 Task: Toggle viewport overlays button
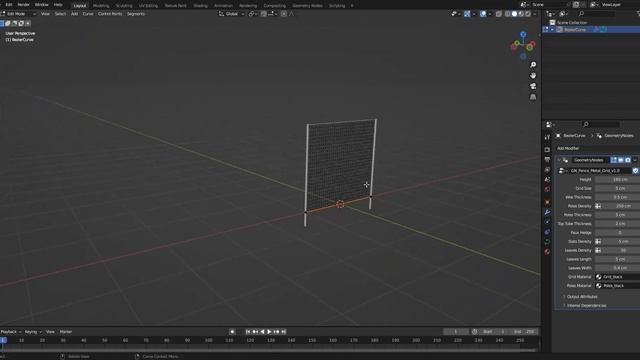click(x=483, y=14)
